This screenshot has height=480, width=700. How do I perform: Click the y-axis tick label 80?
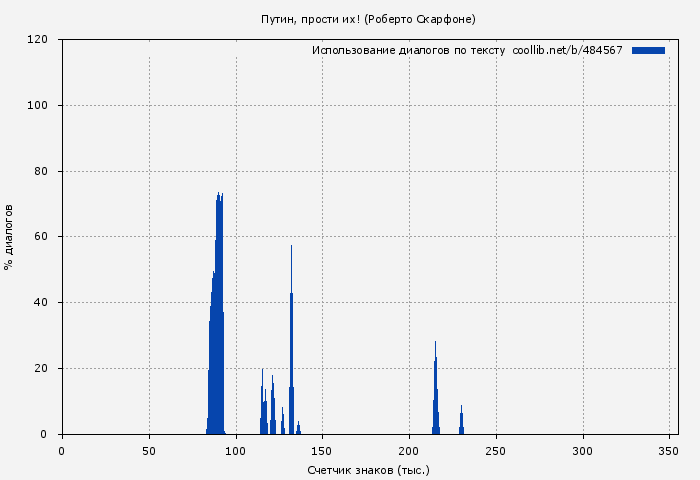click(42, 172)
